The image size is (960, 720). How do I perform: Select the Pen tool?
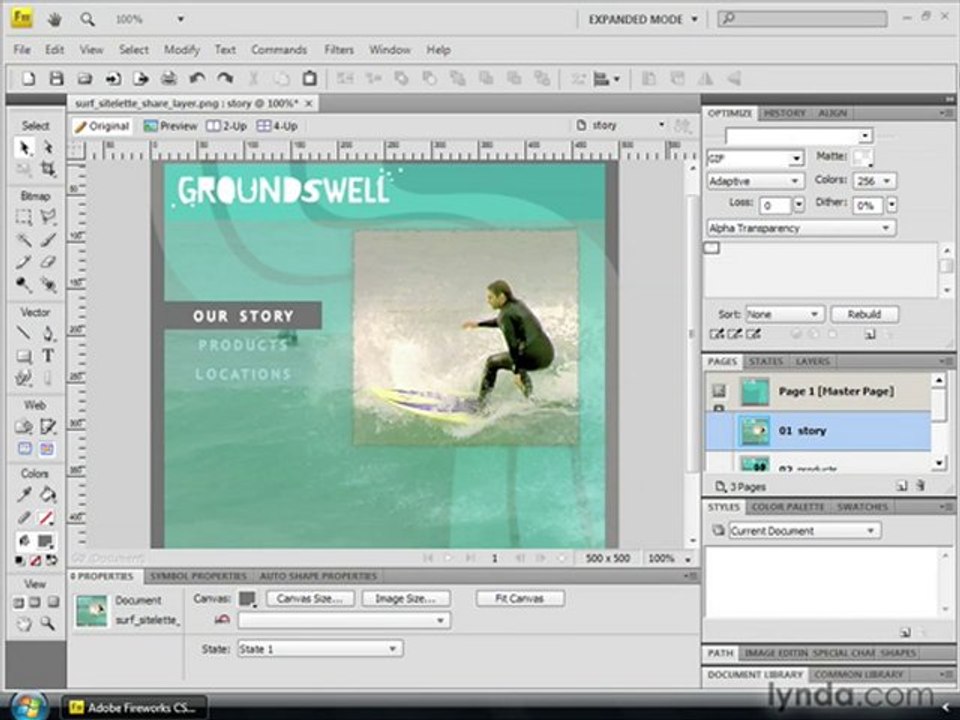(x=48, y=333)
